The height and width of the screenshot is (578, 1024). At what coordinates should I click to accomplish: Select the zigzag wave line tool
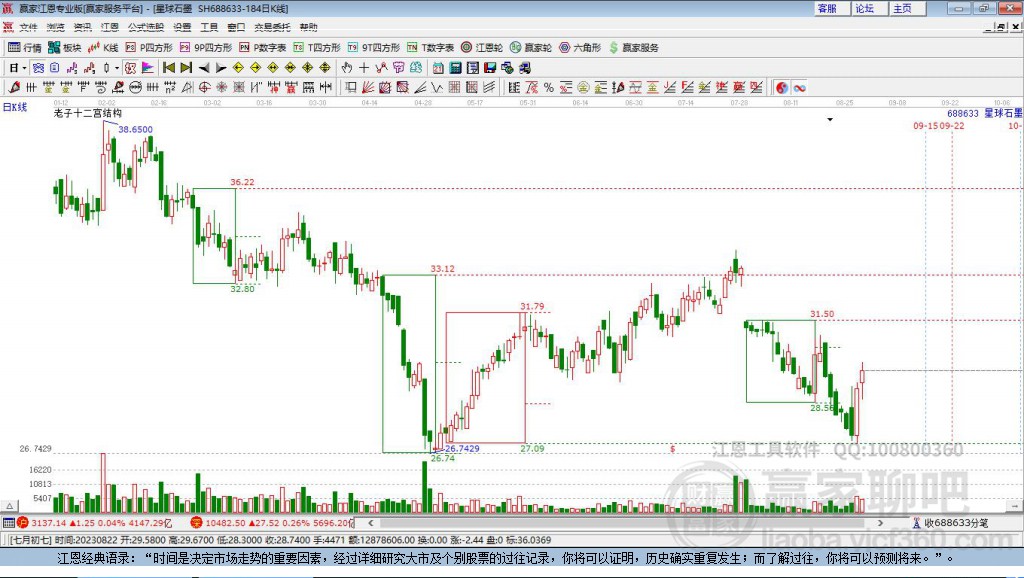pos(436,88)
